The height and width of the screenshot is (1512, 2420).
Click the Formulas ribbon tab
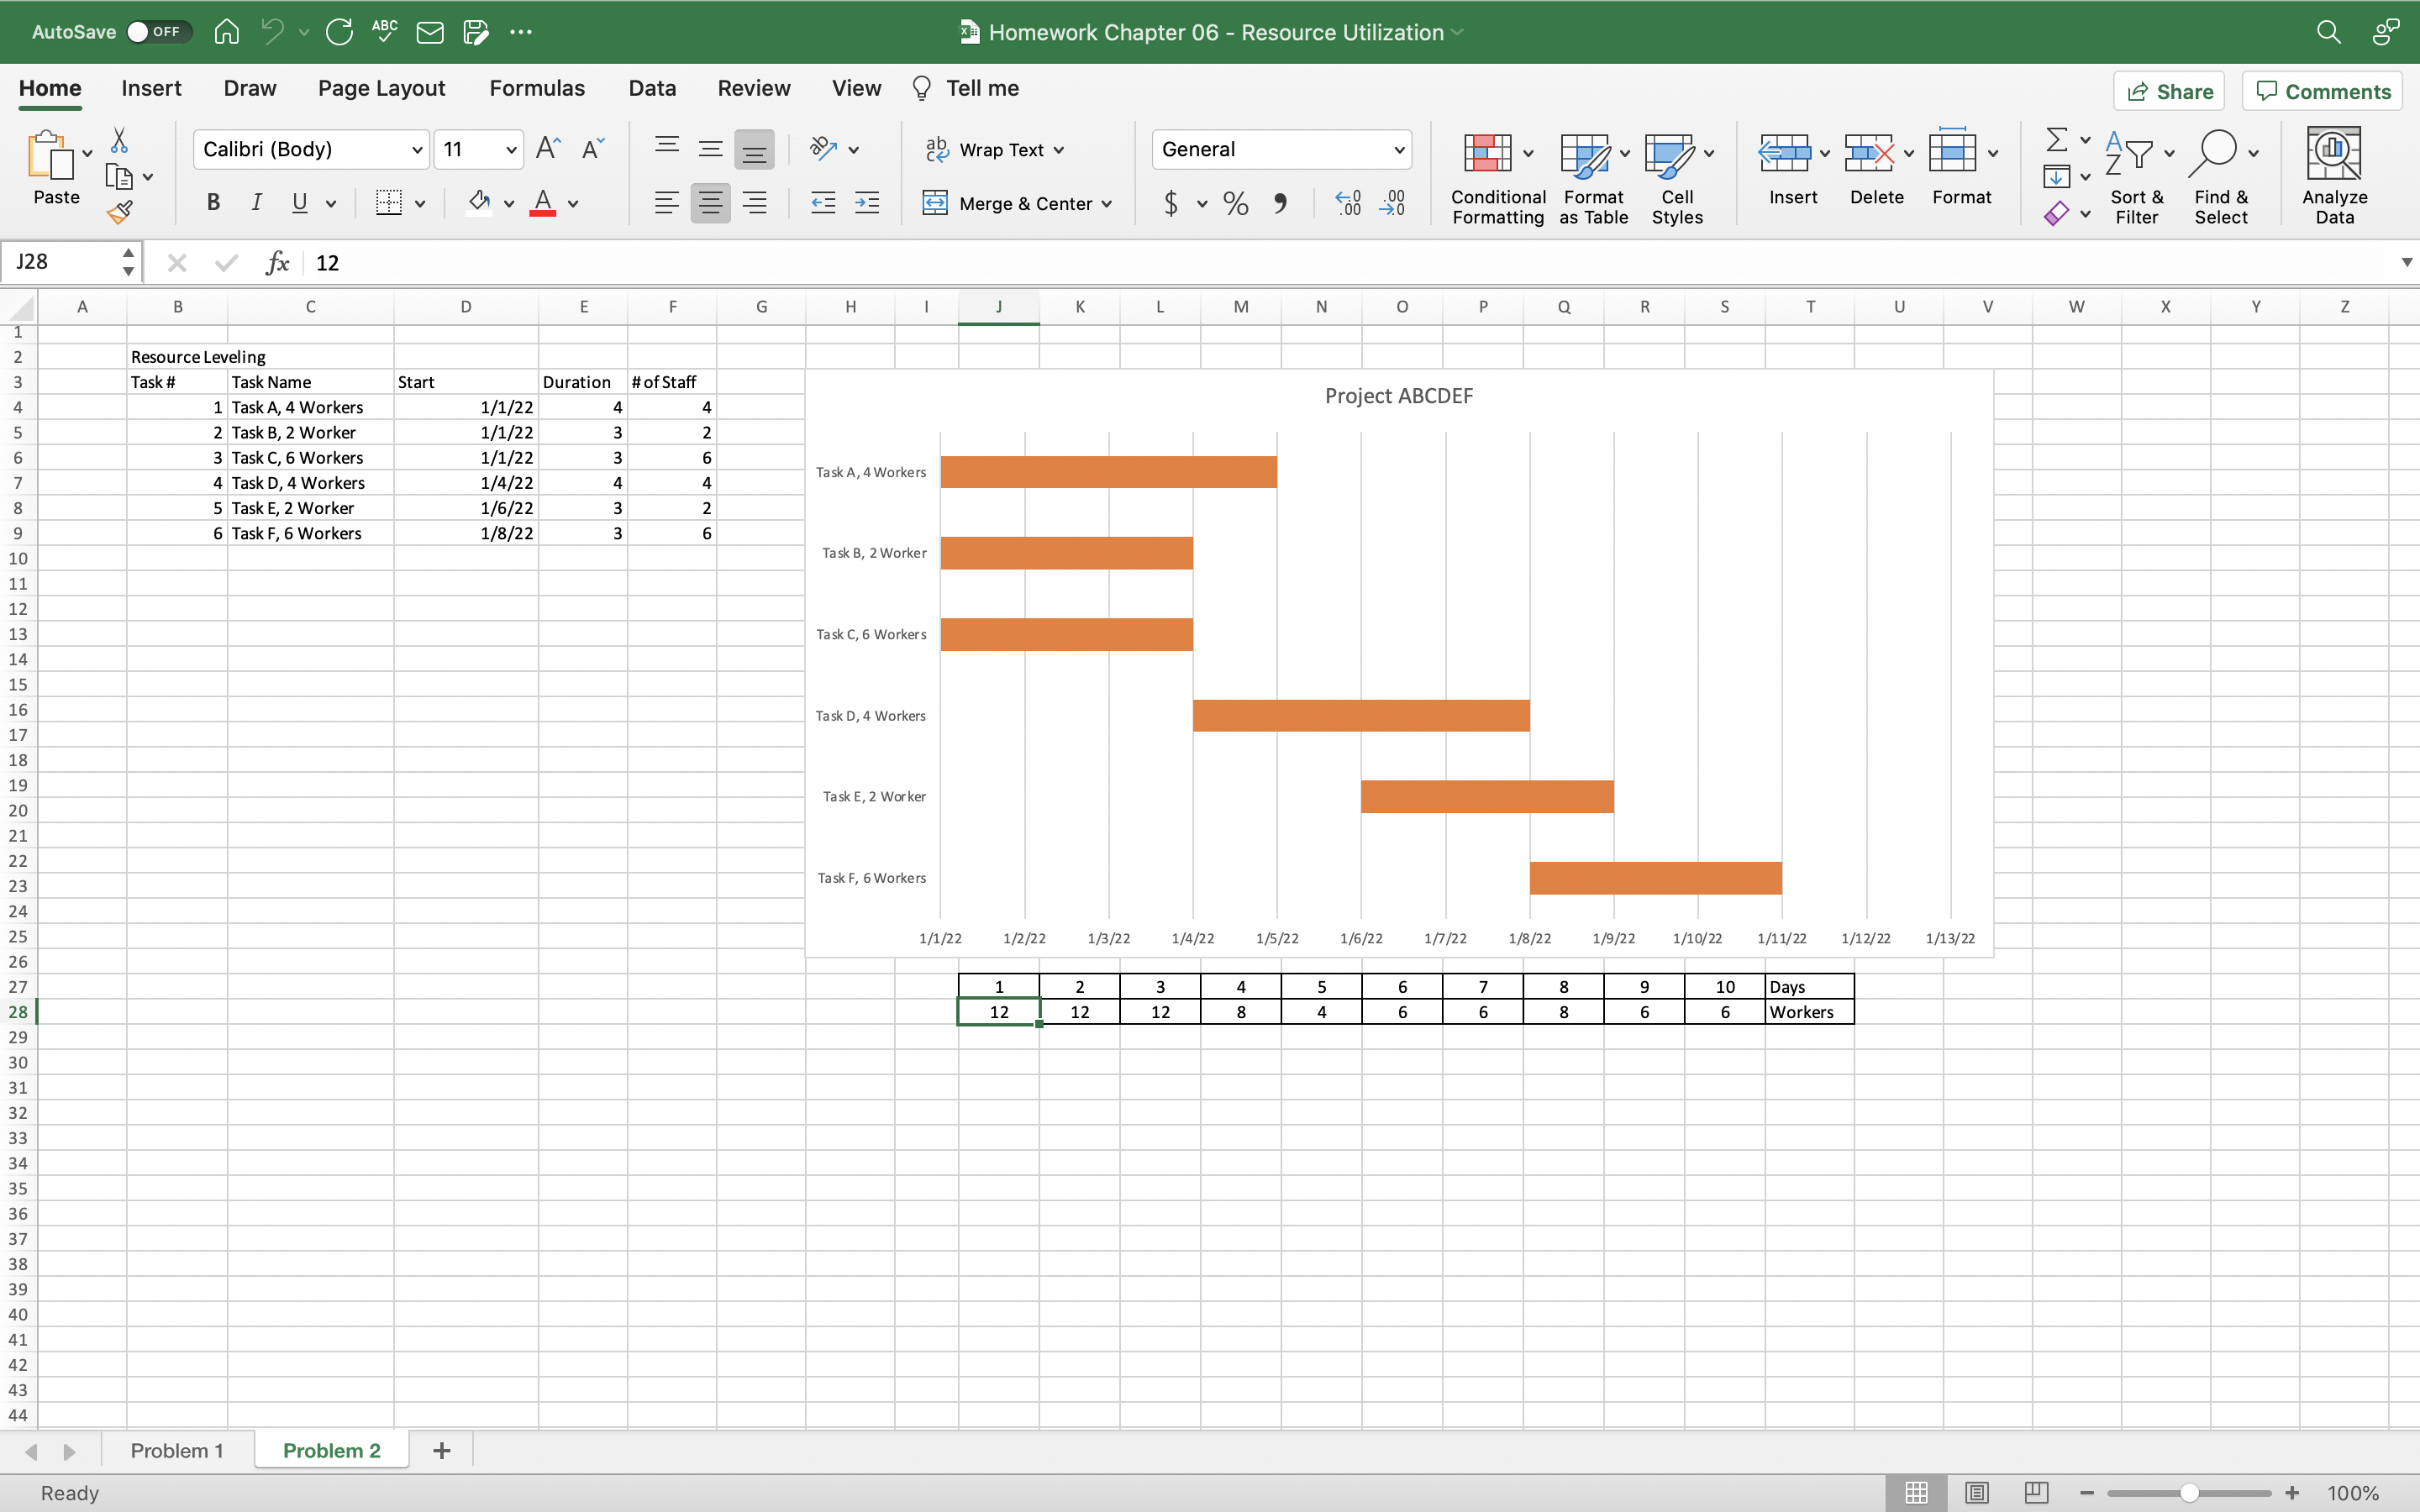[537, 87]
